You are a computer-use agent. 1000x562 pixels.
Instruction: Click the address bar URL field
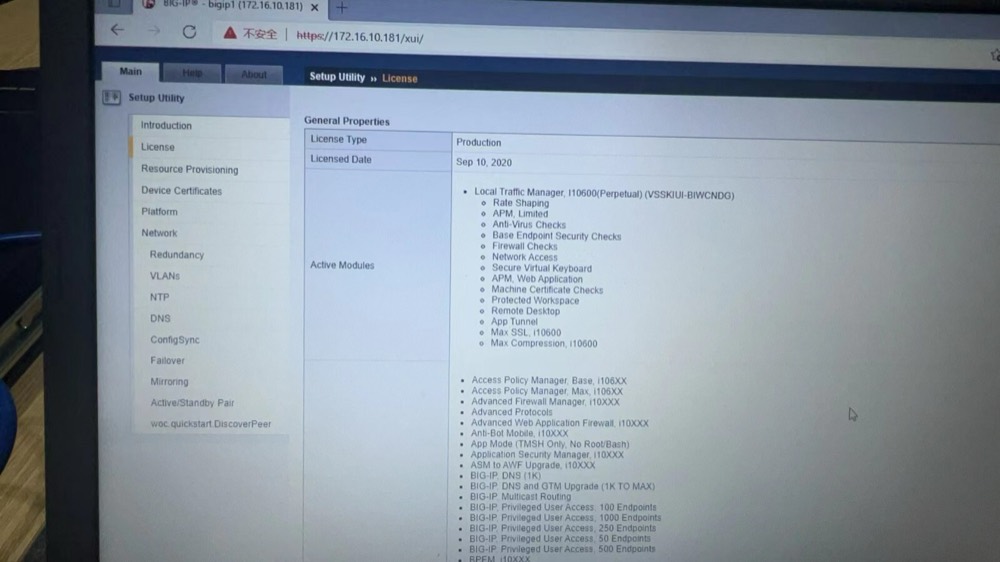pyautogui.click(x=360, y=37)
